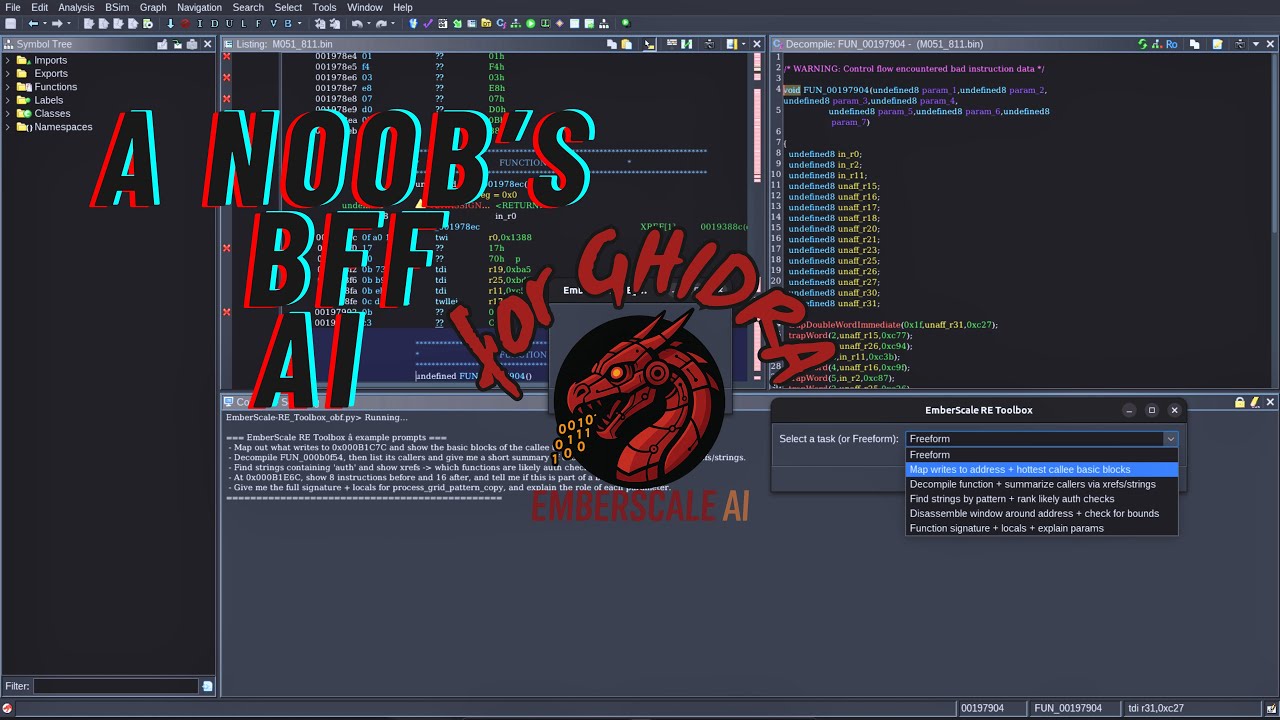Open the back-arrow history dropdown
The width and height of the screenshot is (1280, 720).
click(45, 23)
